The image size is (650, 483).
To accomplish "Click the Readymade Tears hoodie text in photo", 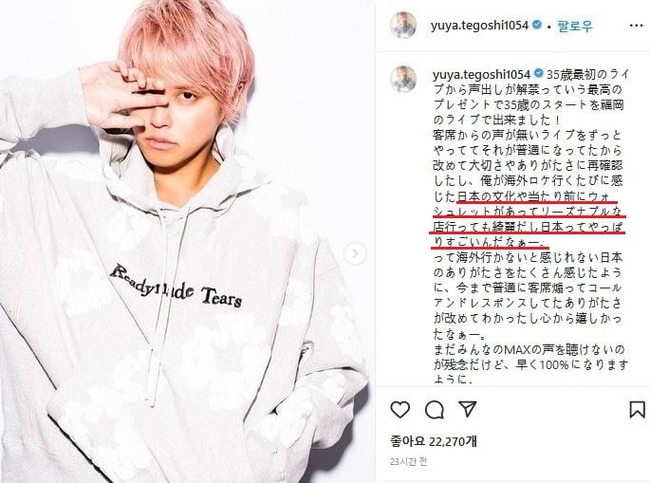I will click(176, 286).
